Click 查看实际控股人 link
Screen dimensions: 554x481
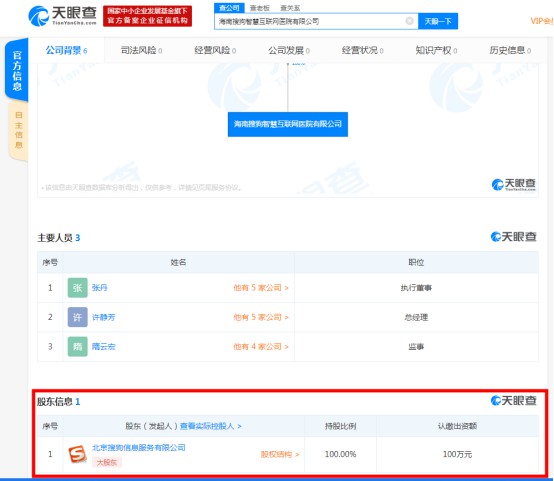211,426
